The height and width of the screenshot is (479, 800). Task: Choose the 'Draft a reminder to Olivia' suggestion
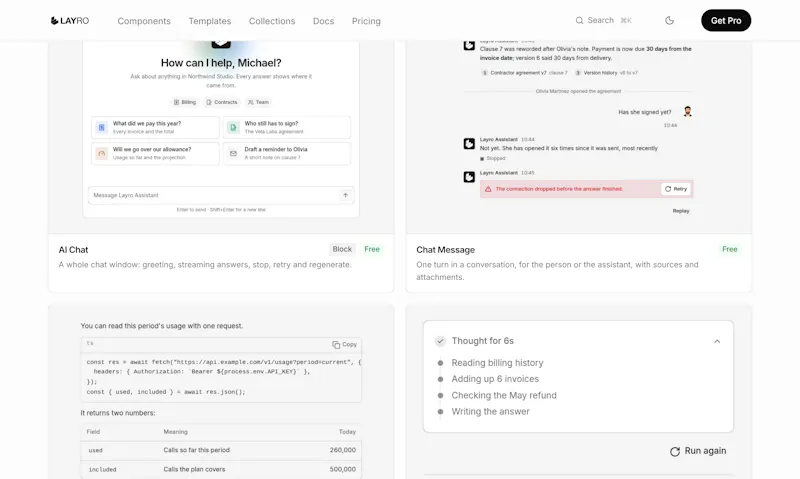click(x=287, y=154)
